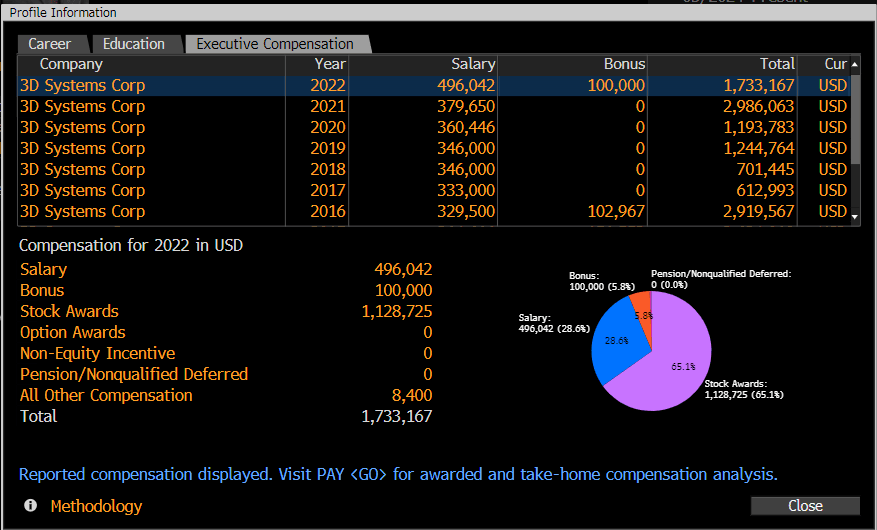Click the Pension/Nonqualified Deferred breakdown label

point(134,375)
